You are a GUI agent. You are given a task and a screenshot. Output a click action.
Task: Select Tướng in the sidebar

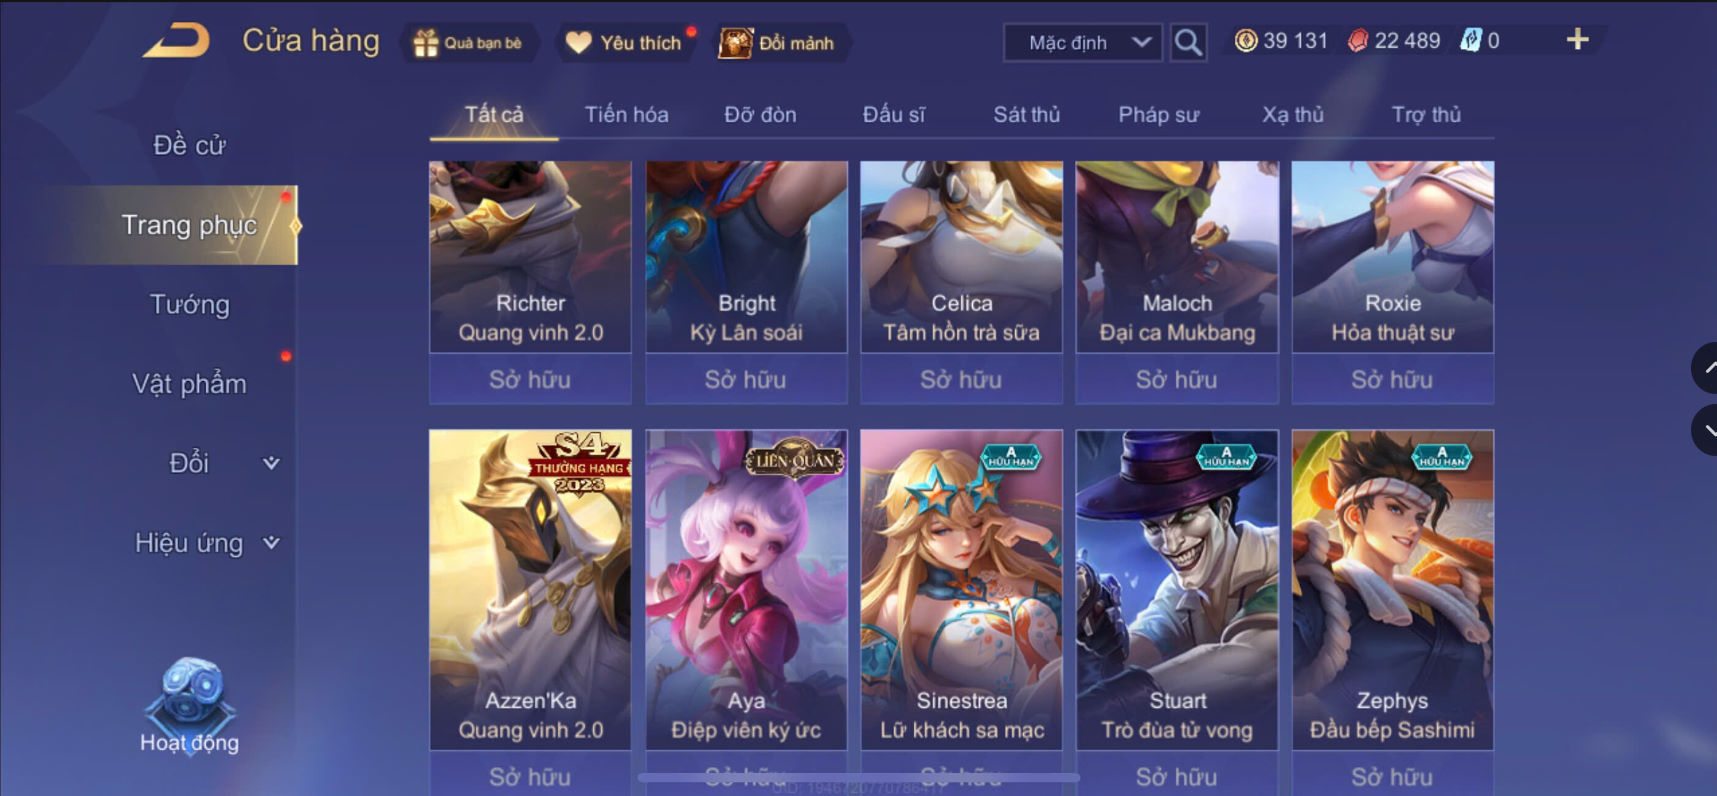click(x=190, y=305)
